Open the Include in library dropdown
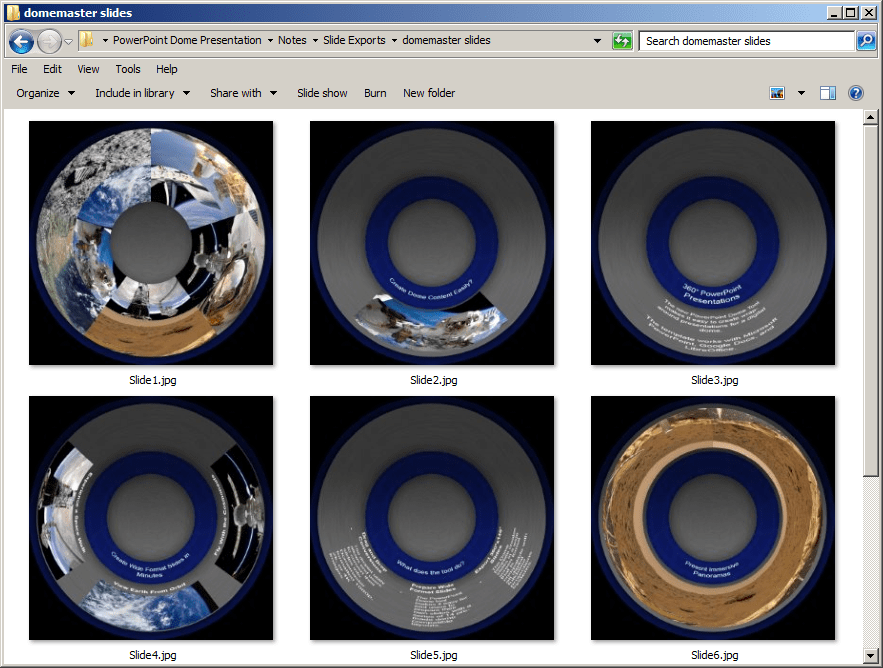The width and height of the screenshot is (883, 668). 142,93
